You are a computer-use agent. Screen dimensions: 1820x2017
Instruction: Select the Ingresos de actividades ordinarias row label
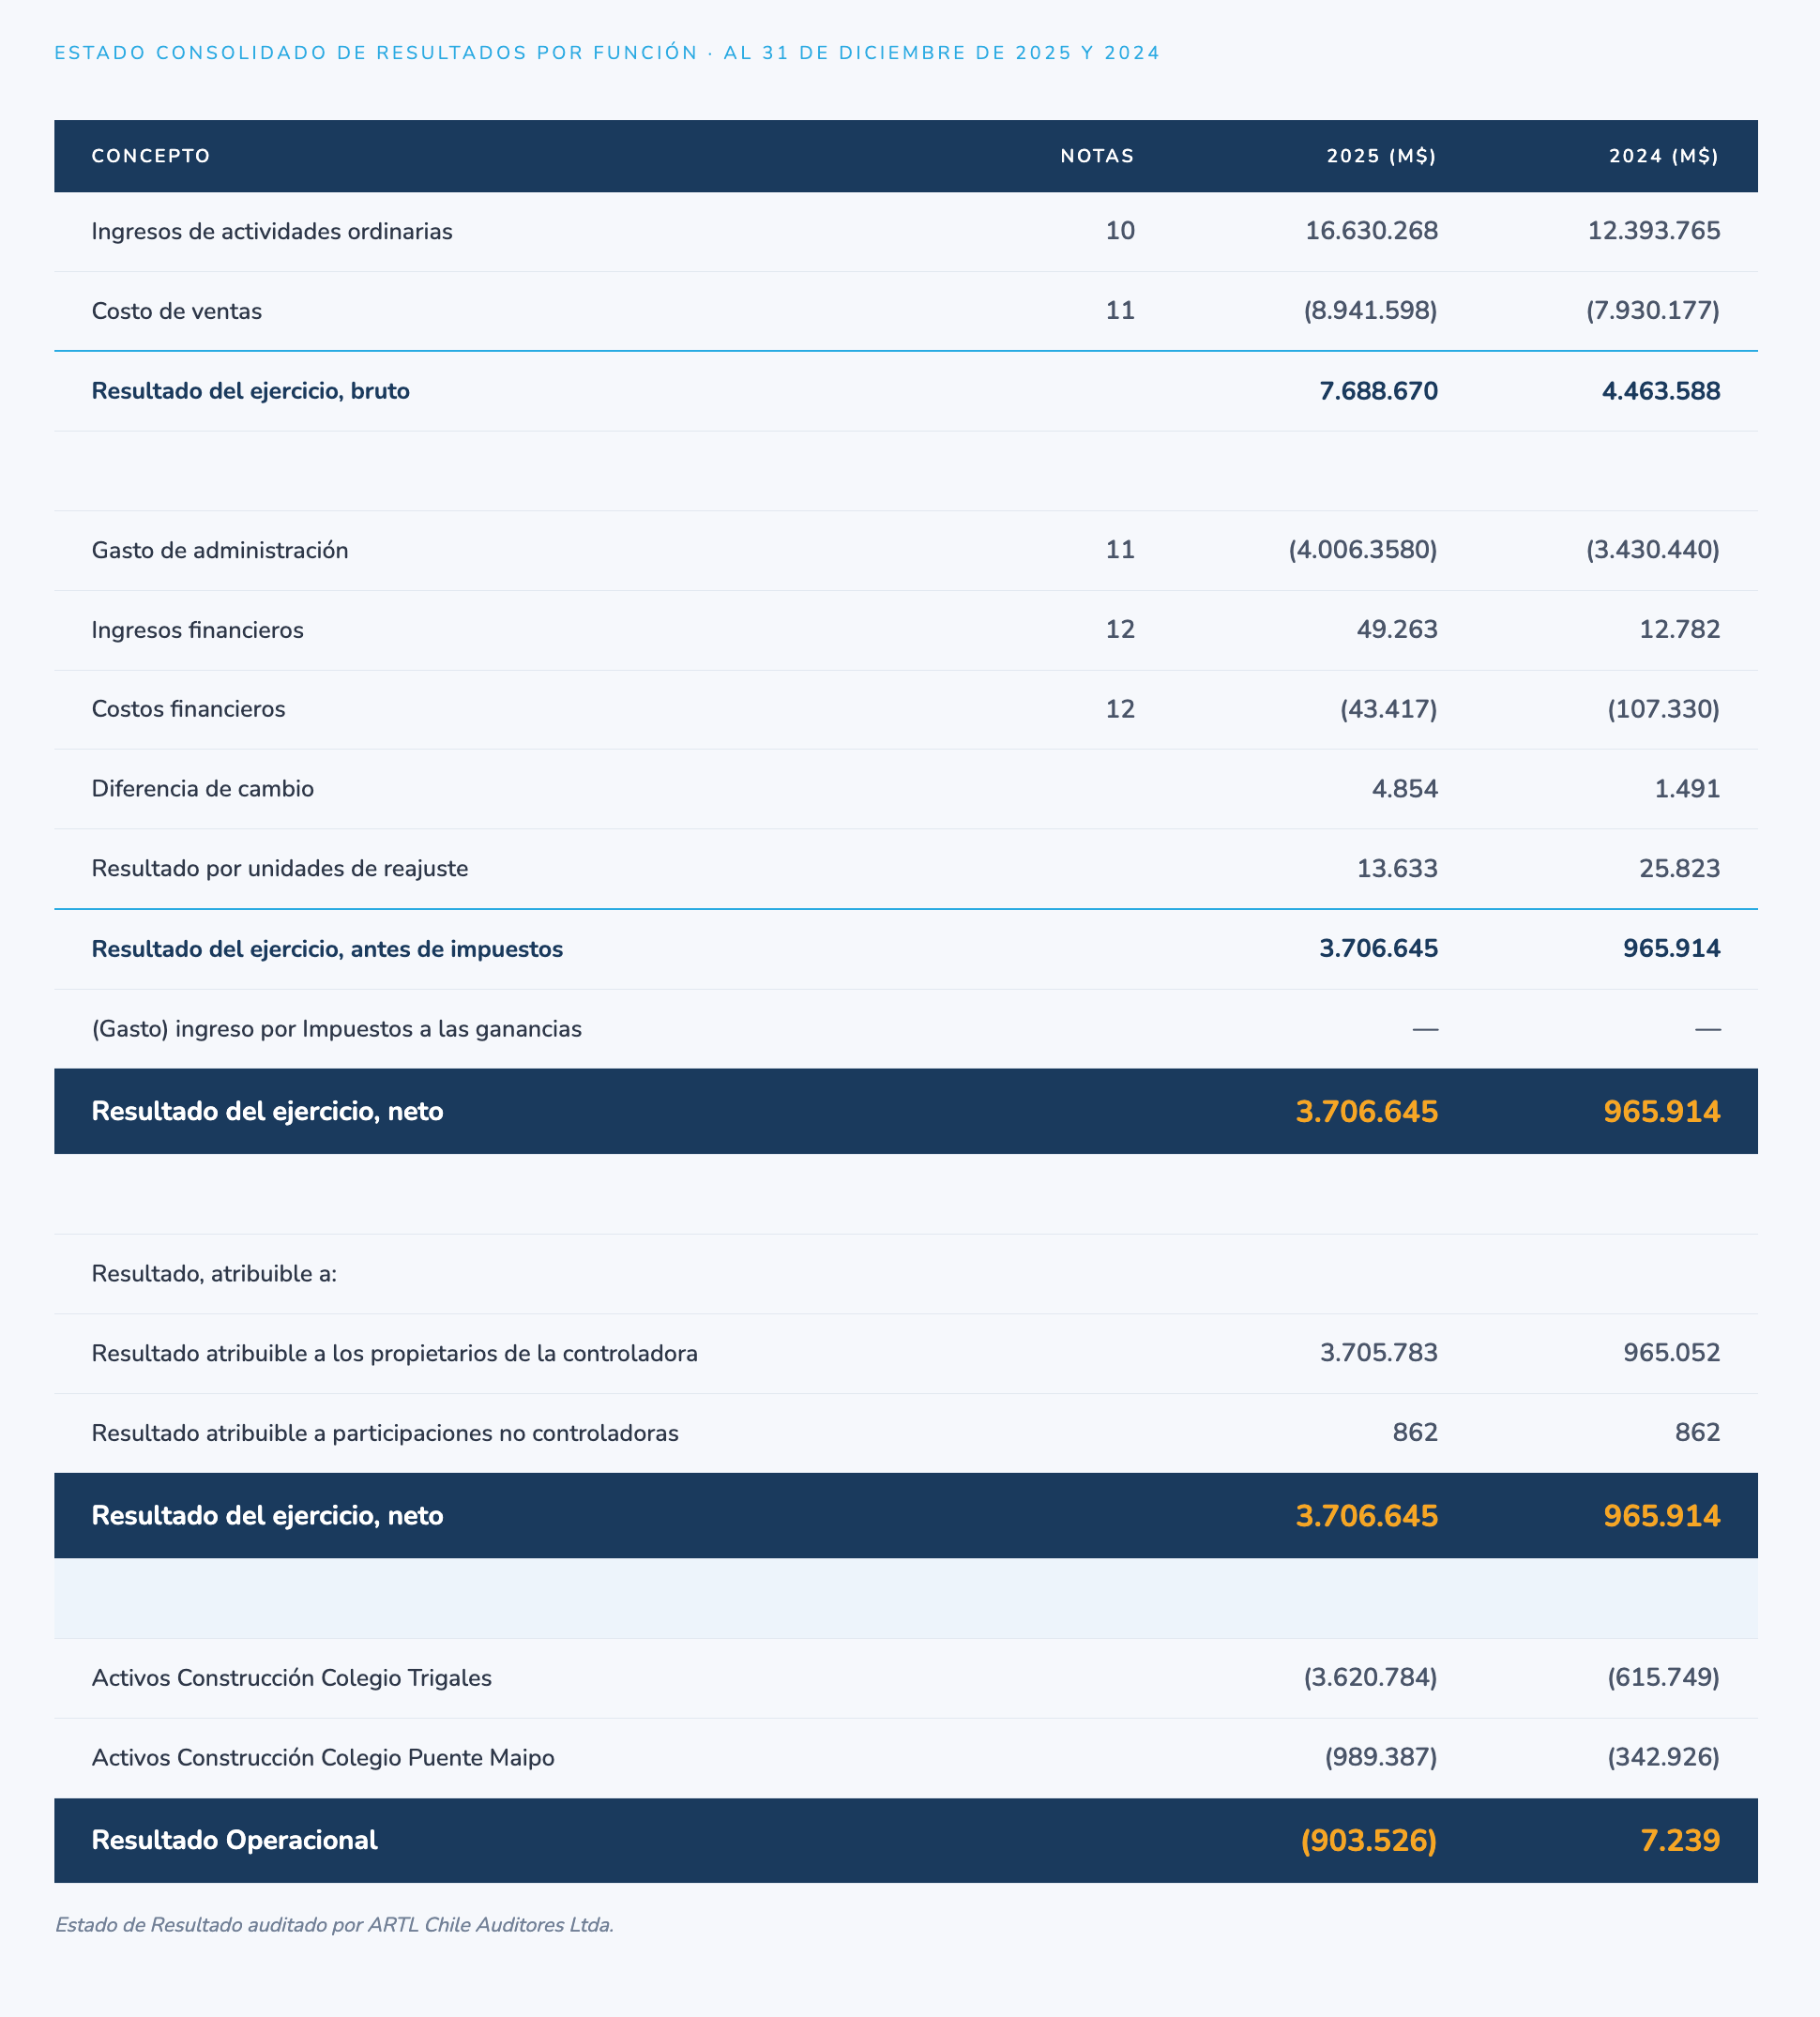pyautogui.click(x=272, y=232)
